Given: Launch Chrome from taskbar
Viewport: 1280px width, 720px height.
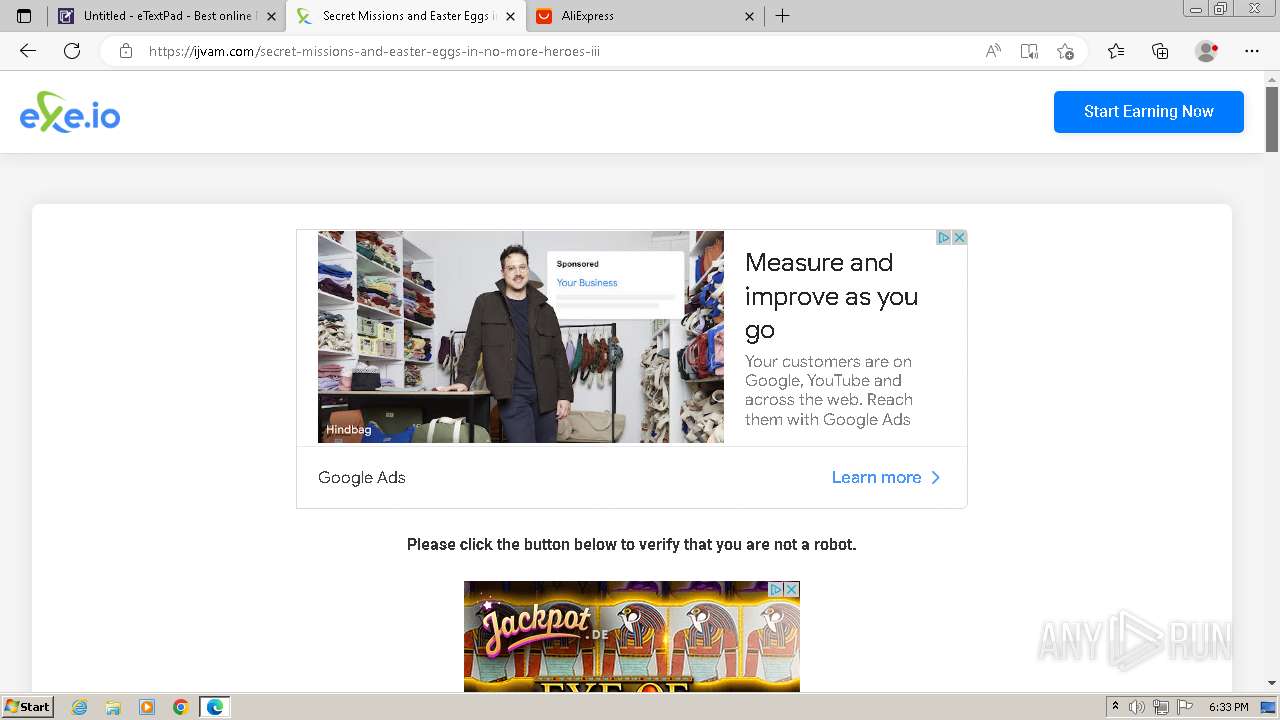Looking at the screenshot, I should (x=181, y=707).
